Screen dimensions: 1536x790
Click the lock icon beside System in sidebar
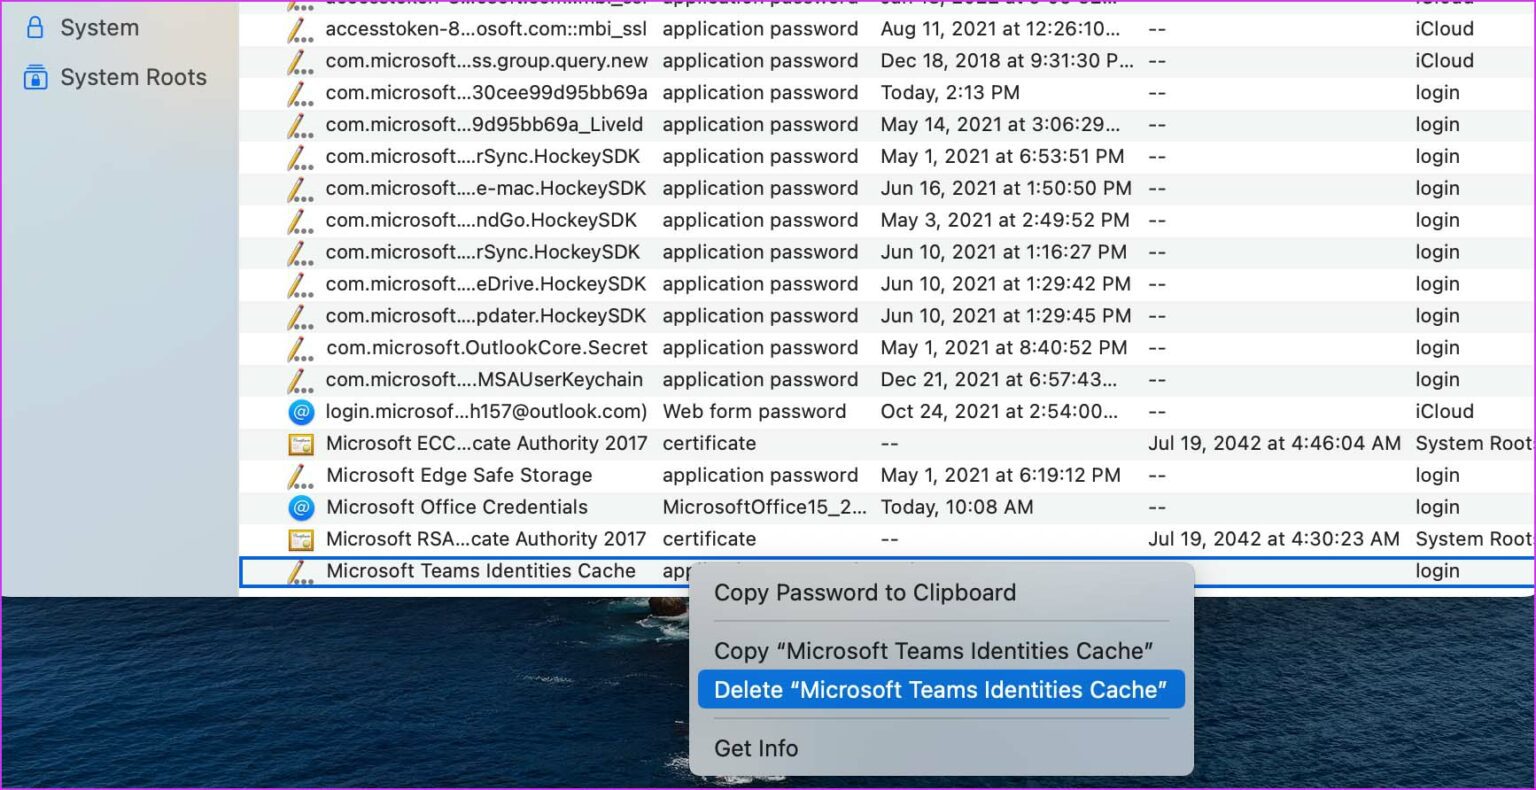point(36,27)
